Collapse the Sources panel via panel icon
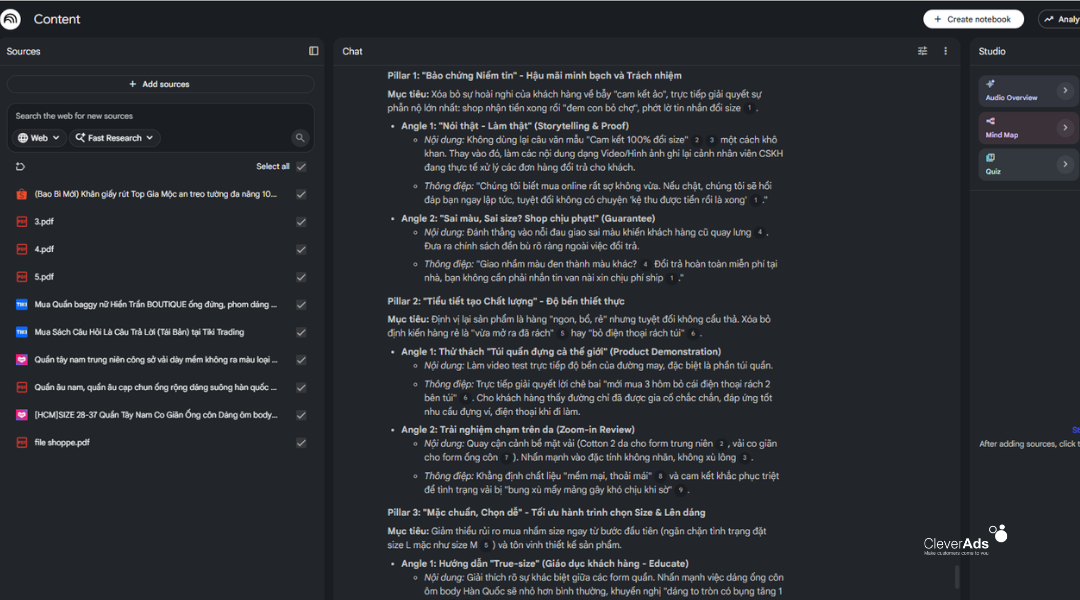This screenshot has width=1080, height=600. (313, 51)
